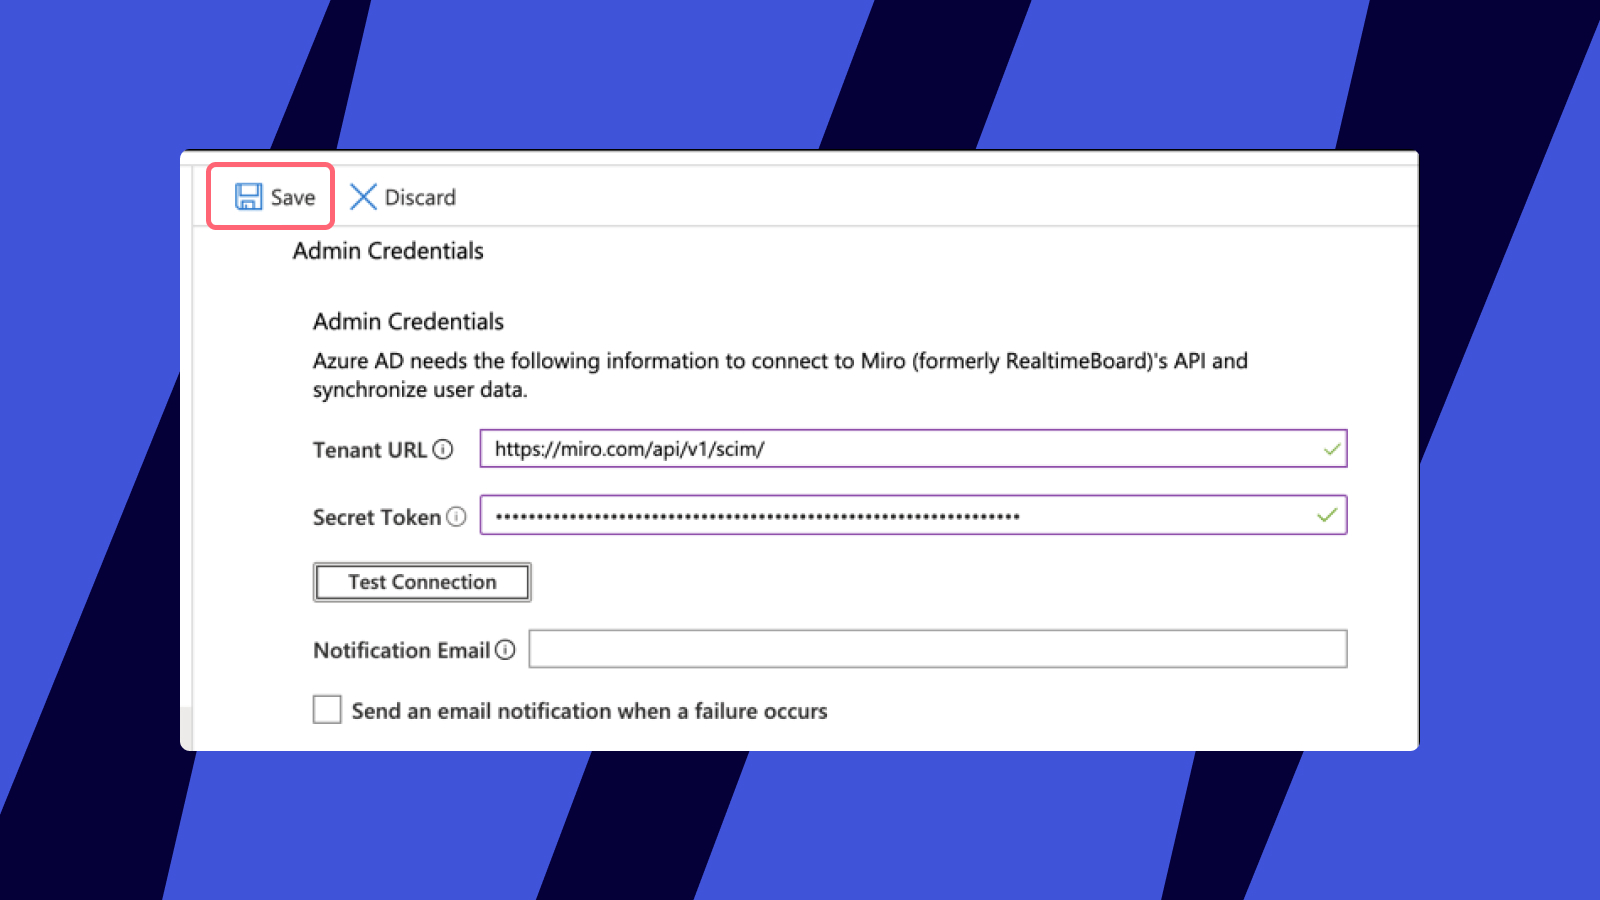1600x900 pixels.
Task: Focus the Secret Token password field
Action: [x=900, y=516]
